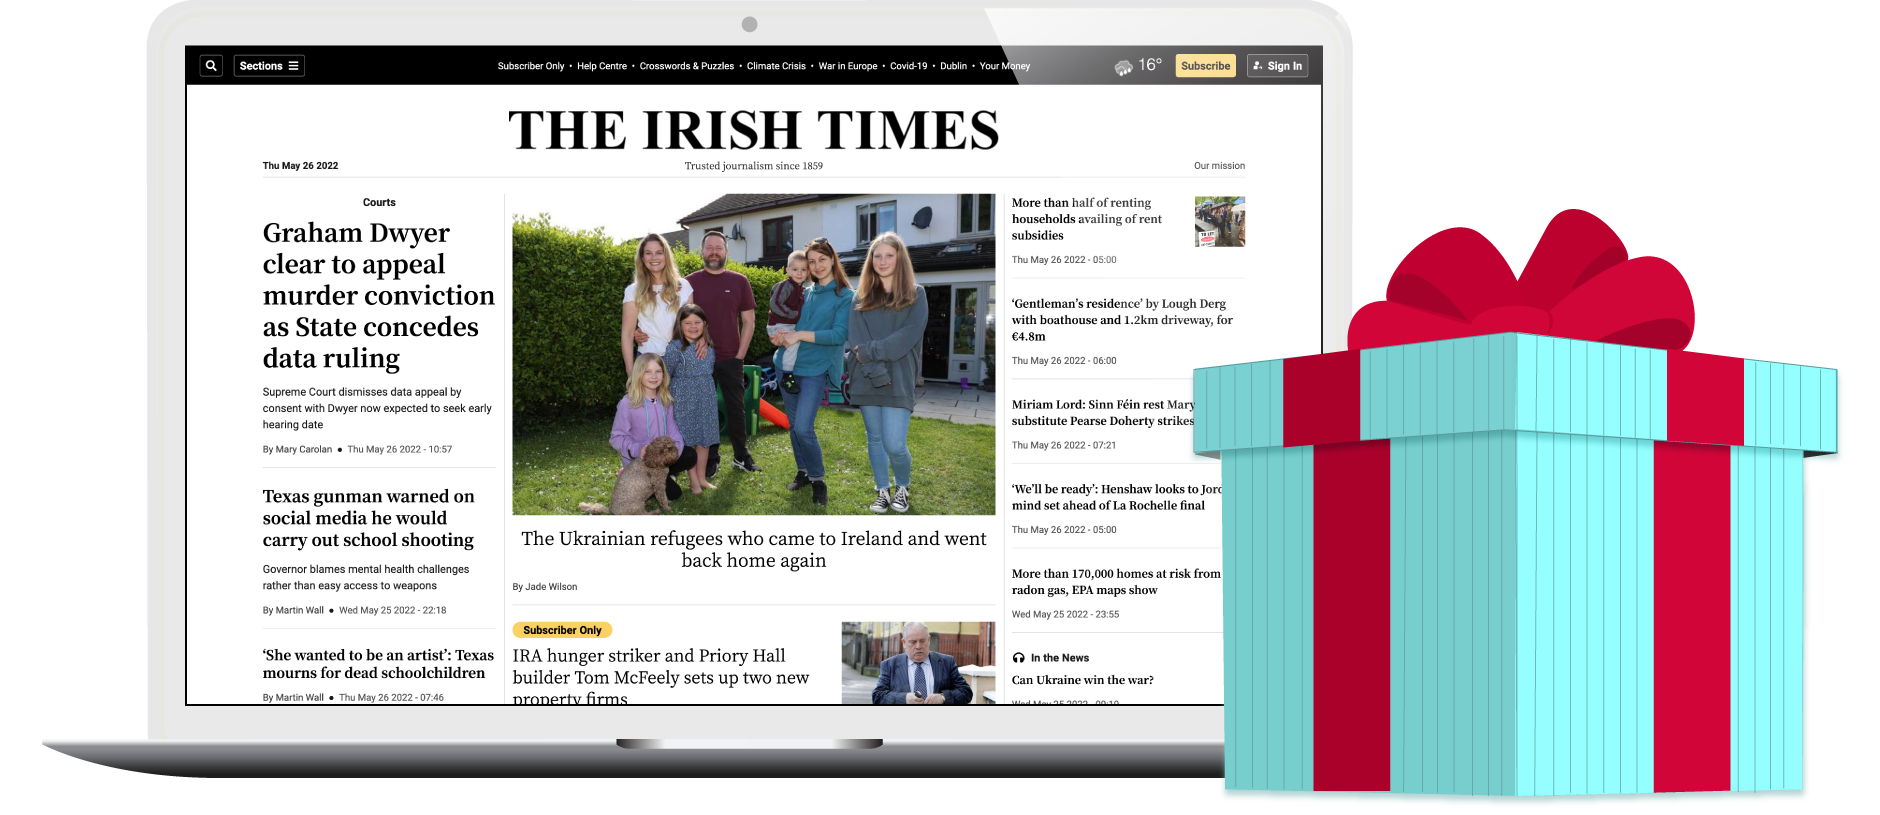1880x815 pixels.
Task: Open Graham Dwyer appeal headline
Action: (378, 295)
